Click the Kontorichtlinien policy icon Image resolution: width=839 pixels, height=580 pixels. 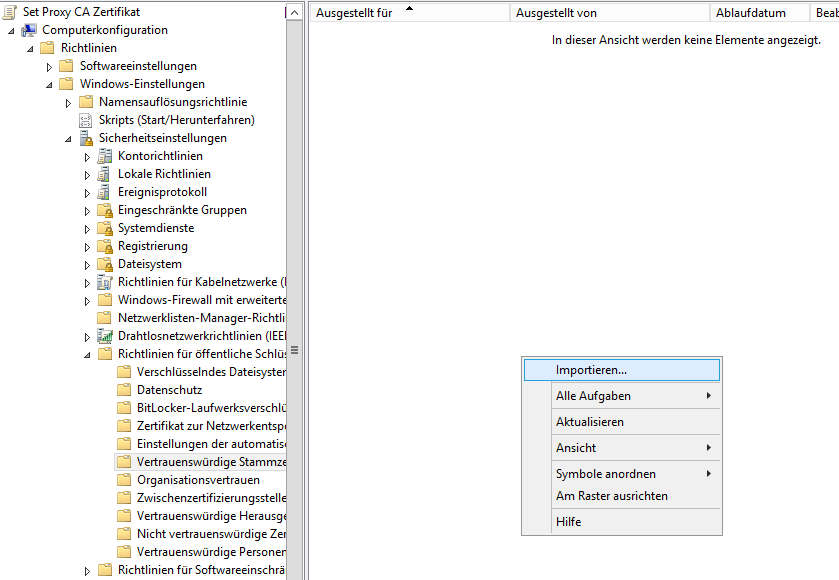tap(105, 156)
